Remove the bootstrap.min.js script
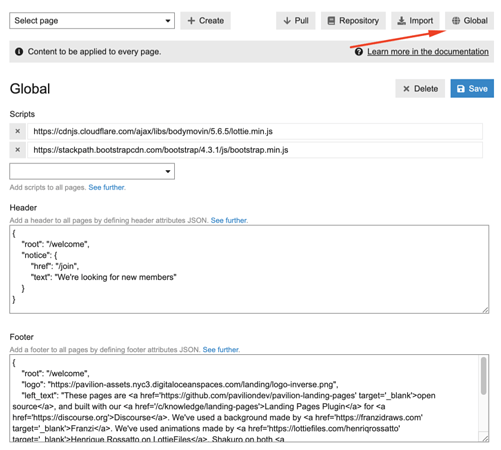 coord(18,150)
